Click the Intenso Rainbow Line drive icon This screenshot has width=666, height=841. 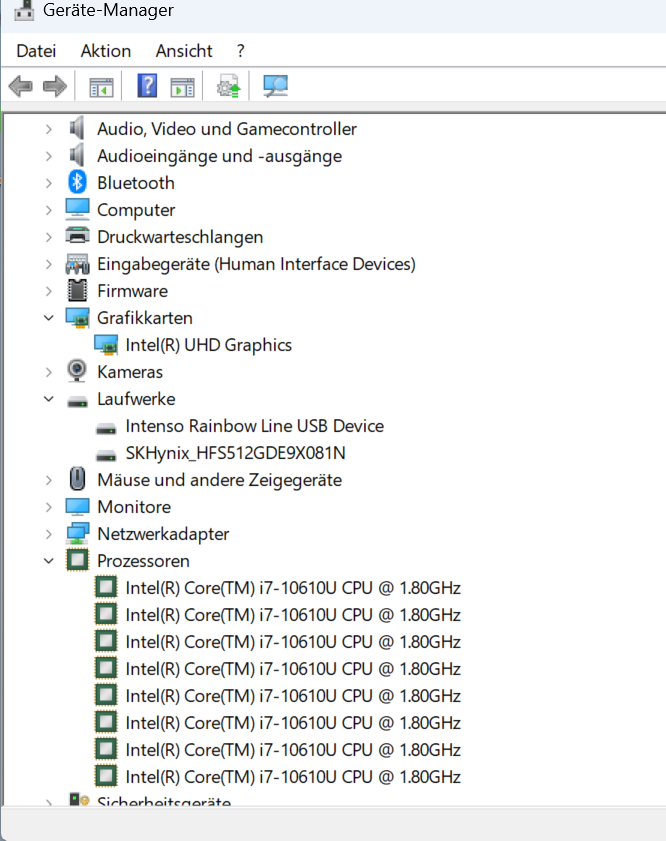coord(106,428)
